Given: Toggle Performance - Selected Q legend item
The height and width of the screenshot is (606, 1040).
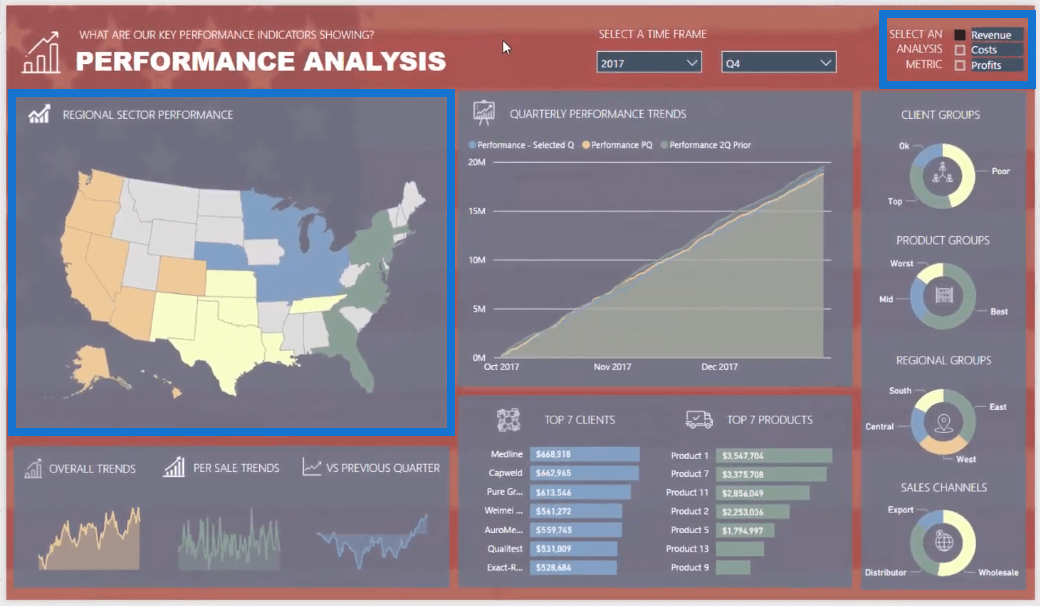Looking at the screenshot, I should 521,145.
